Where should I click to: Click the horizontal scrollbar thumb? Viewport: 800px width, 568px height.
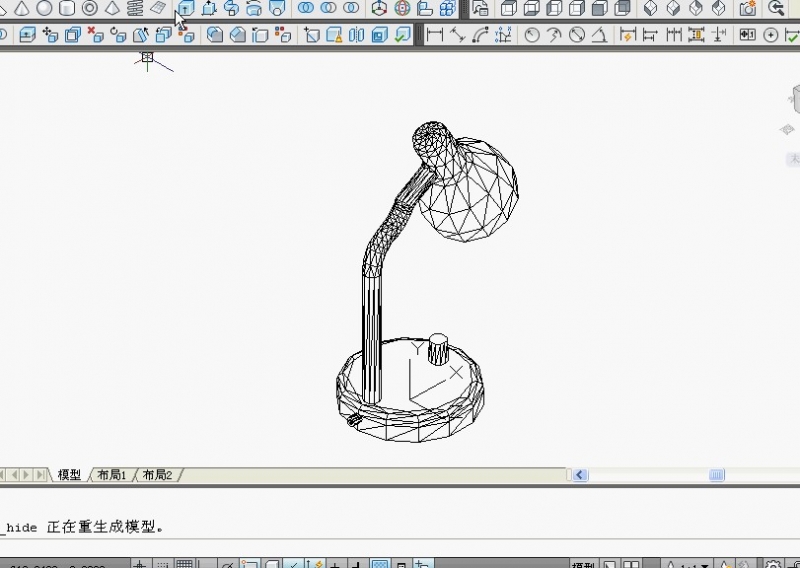[x=717, y=475]
